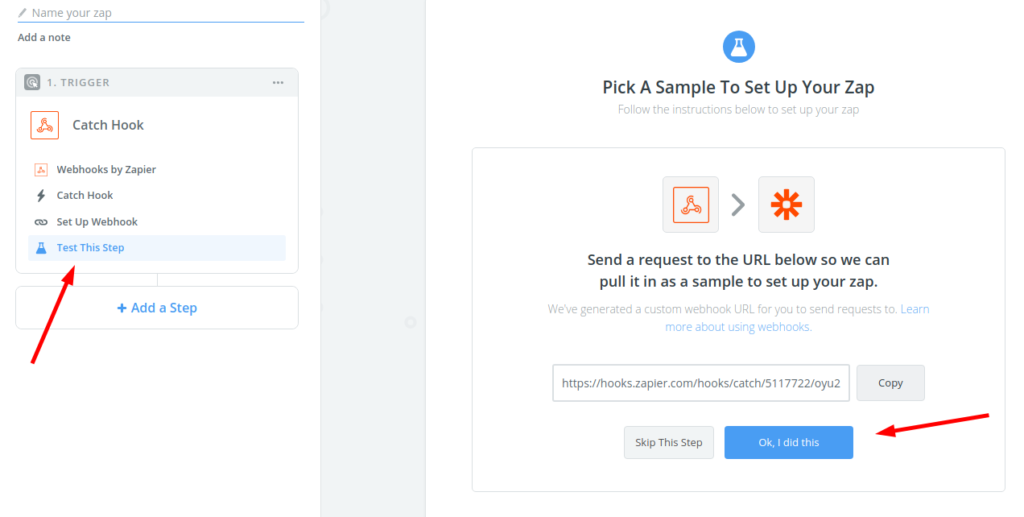This screenshot has height=517, width=1024.
Task: Select the Test This Step item
Action: click(91, 248)
